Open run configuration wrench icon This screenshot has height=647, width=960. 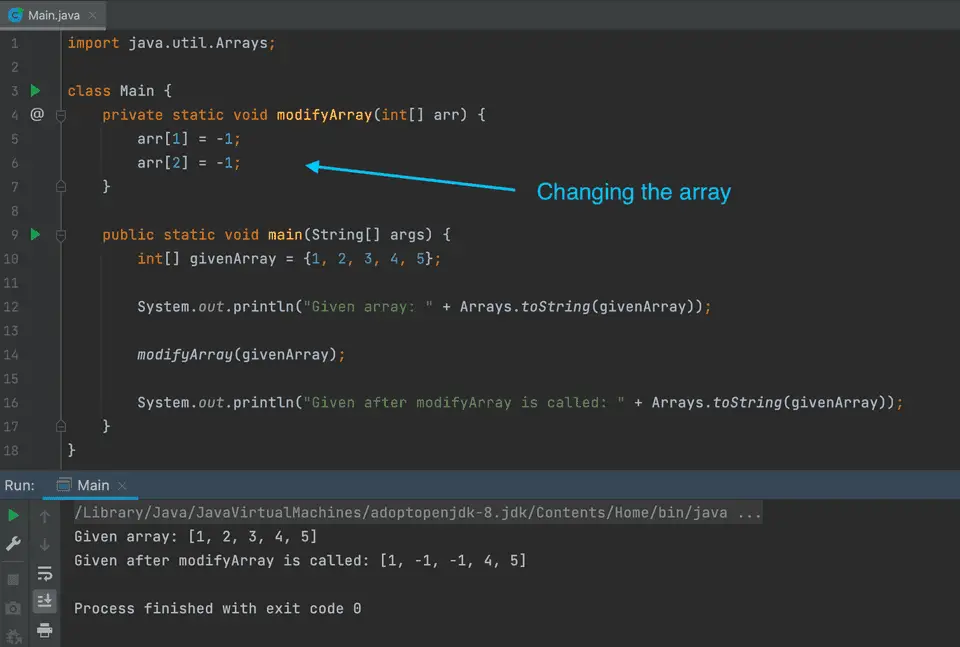(13, 544)
